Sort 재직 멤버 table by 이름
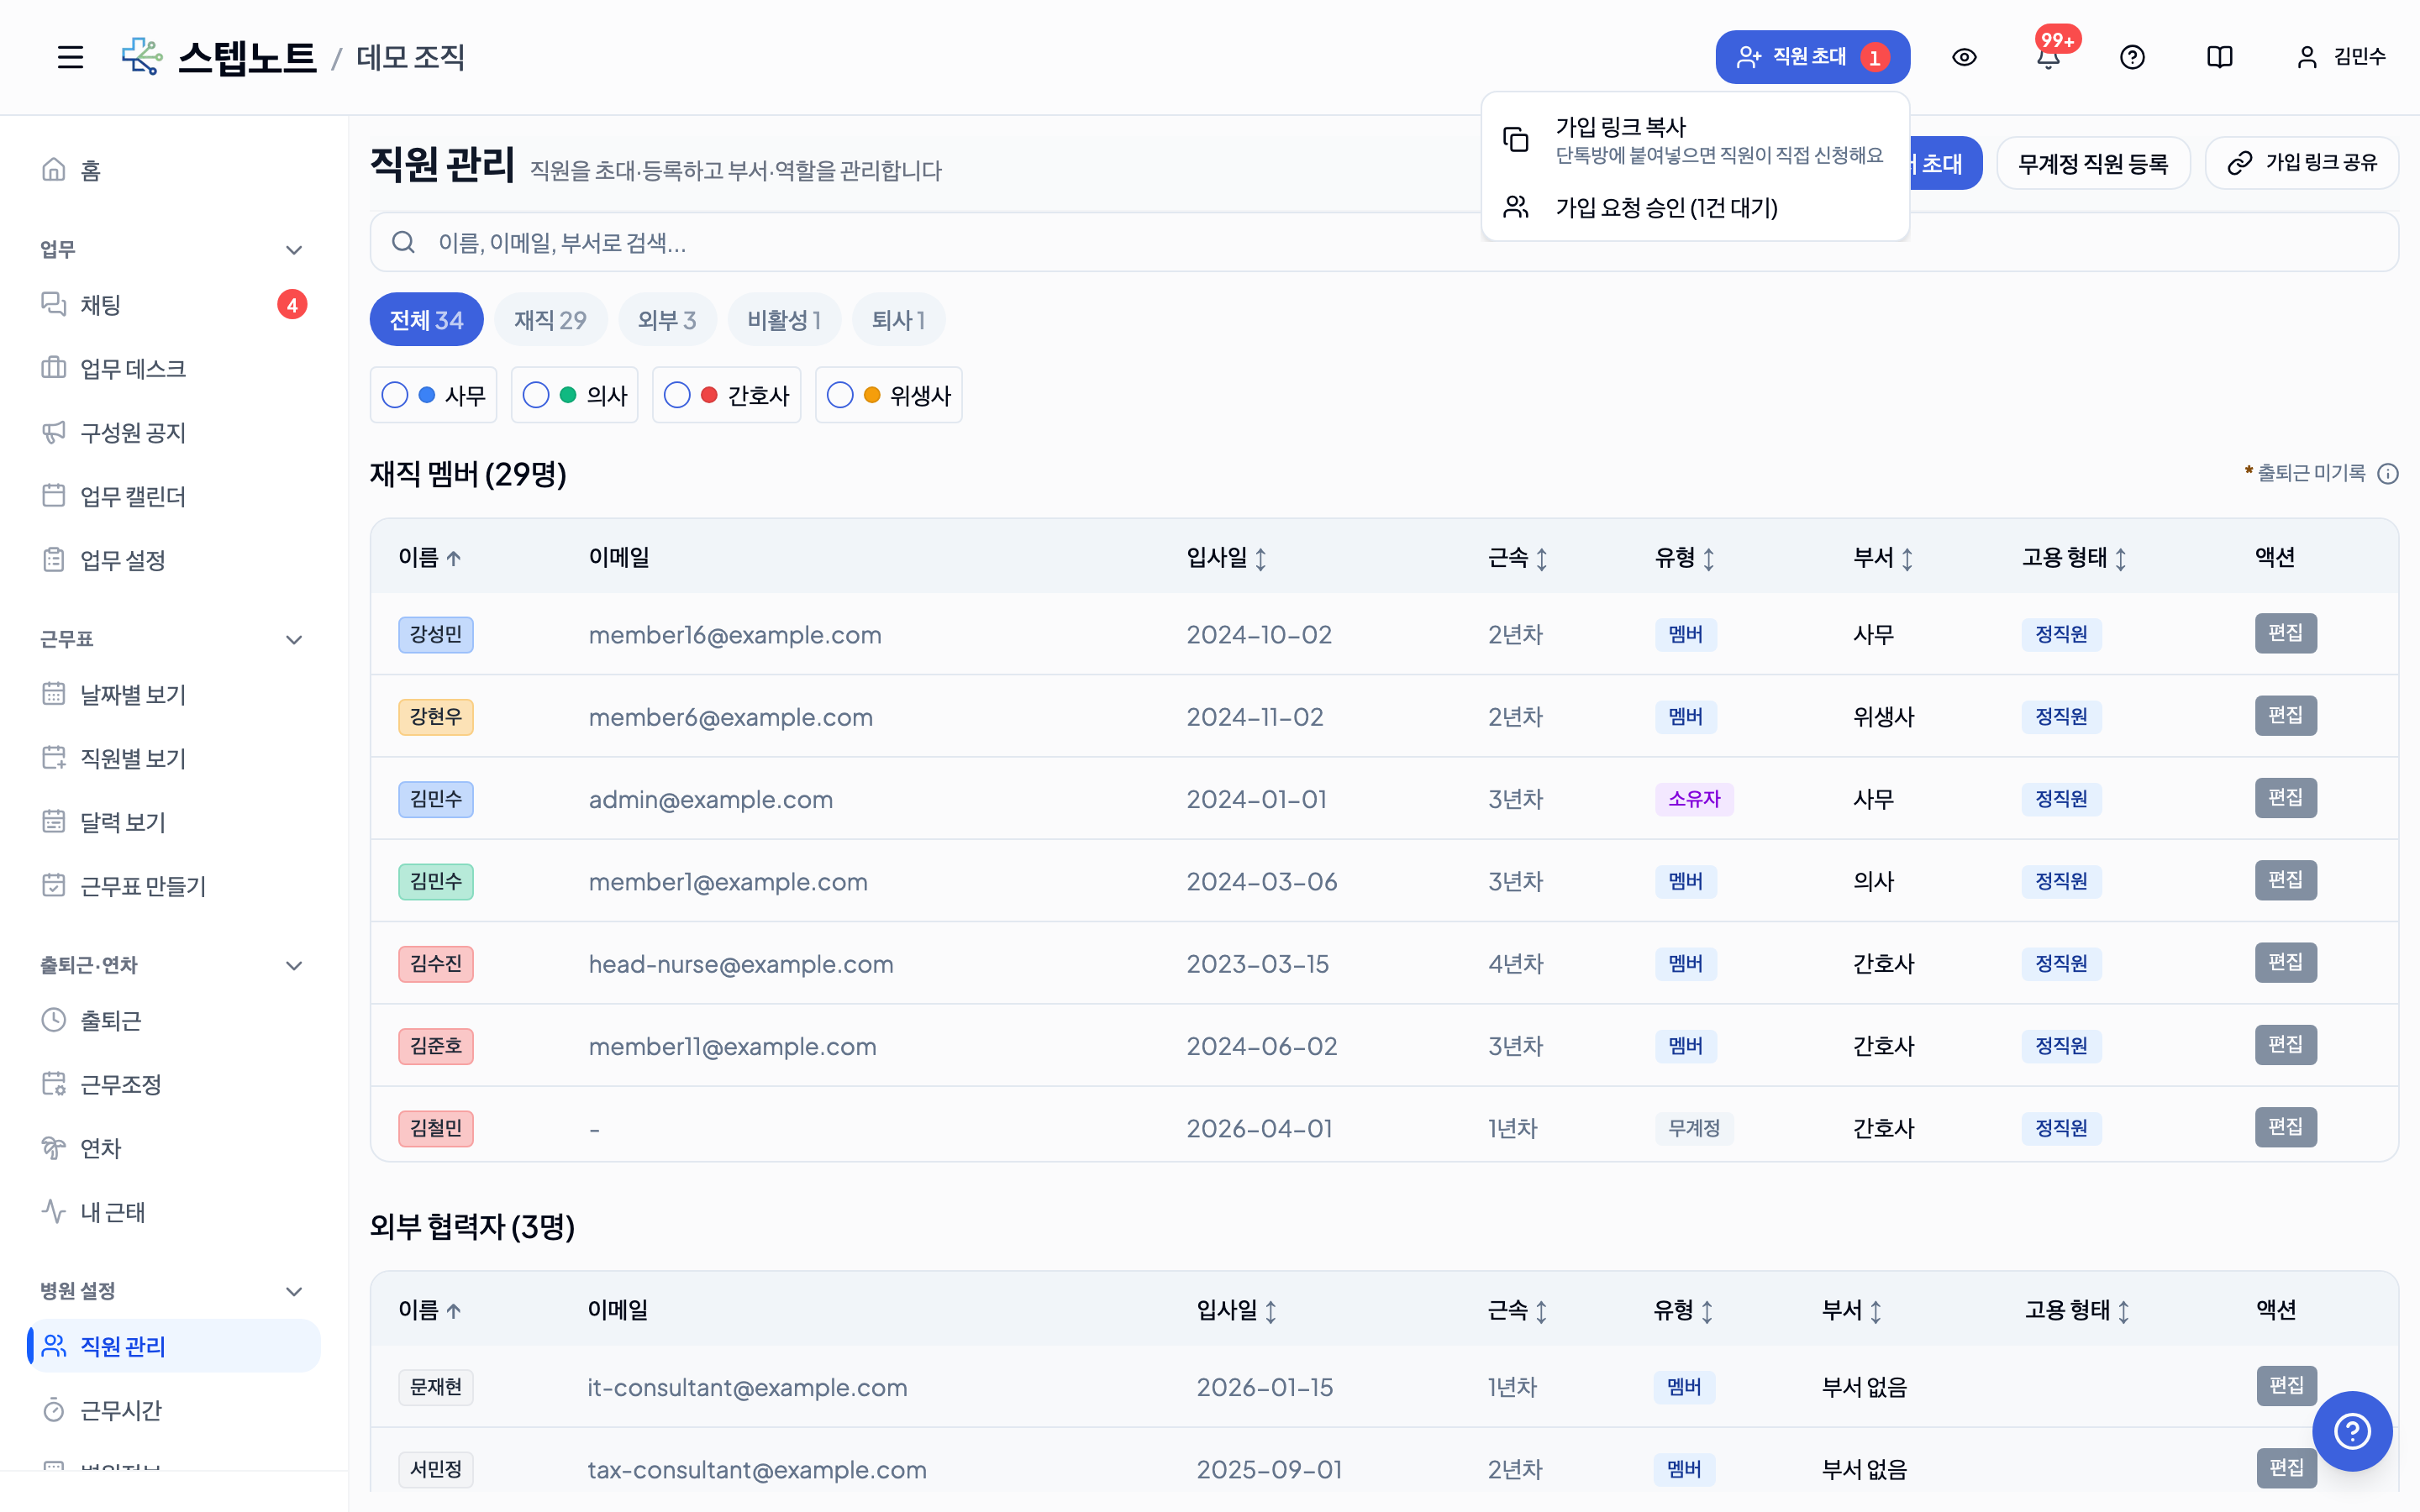The height and width of the screenshot is (1512, 2420). [x=430, y=557]
